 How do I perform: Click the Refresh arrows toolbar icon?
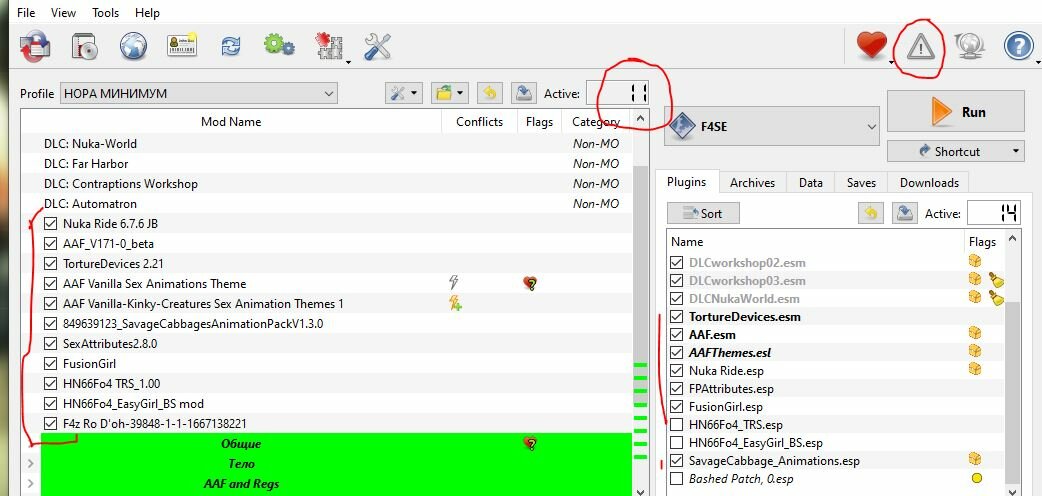point(231,47)
